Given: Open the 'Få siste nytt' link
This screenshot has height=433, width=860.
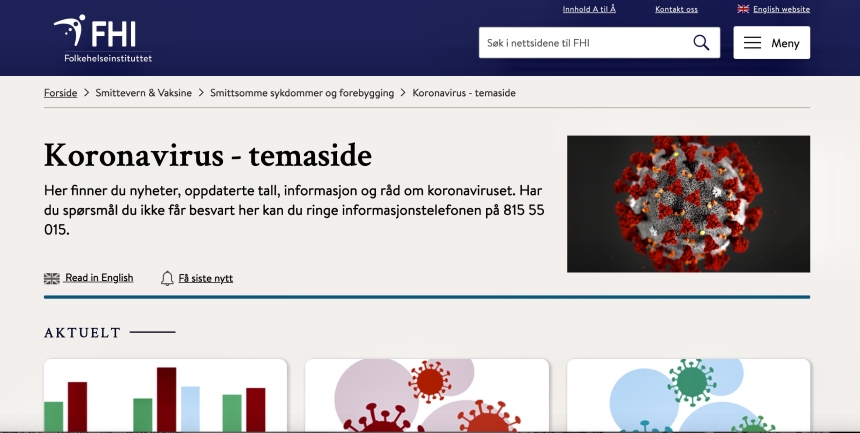Looking at the screenshot, I should click(x=206, y=278).
